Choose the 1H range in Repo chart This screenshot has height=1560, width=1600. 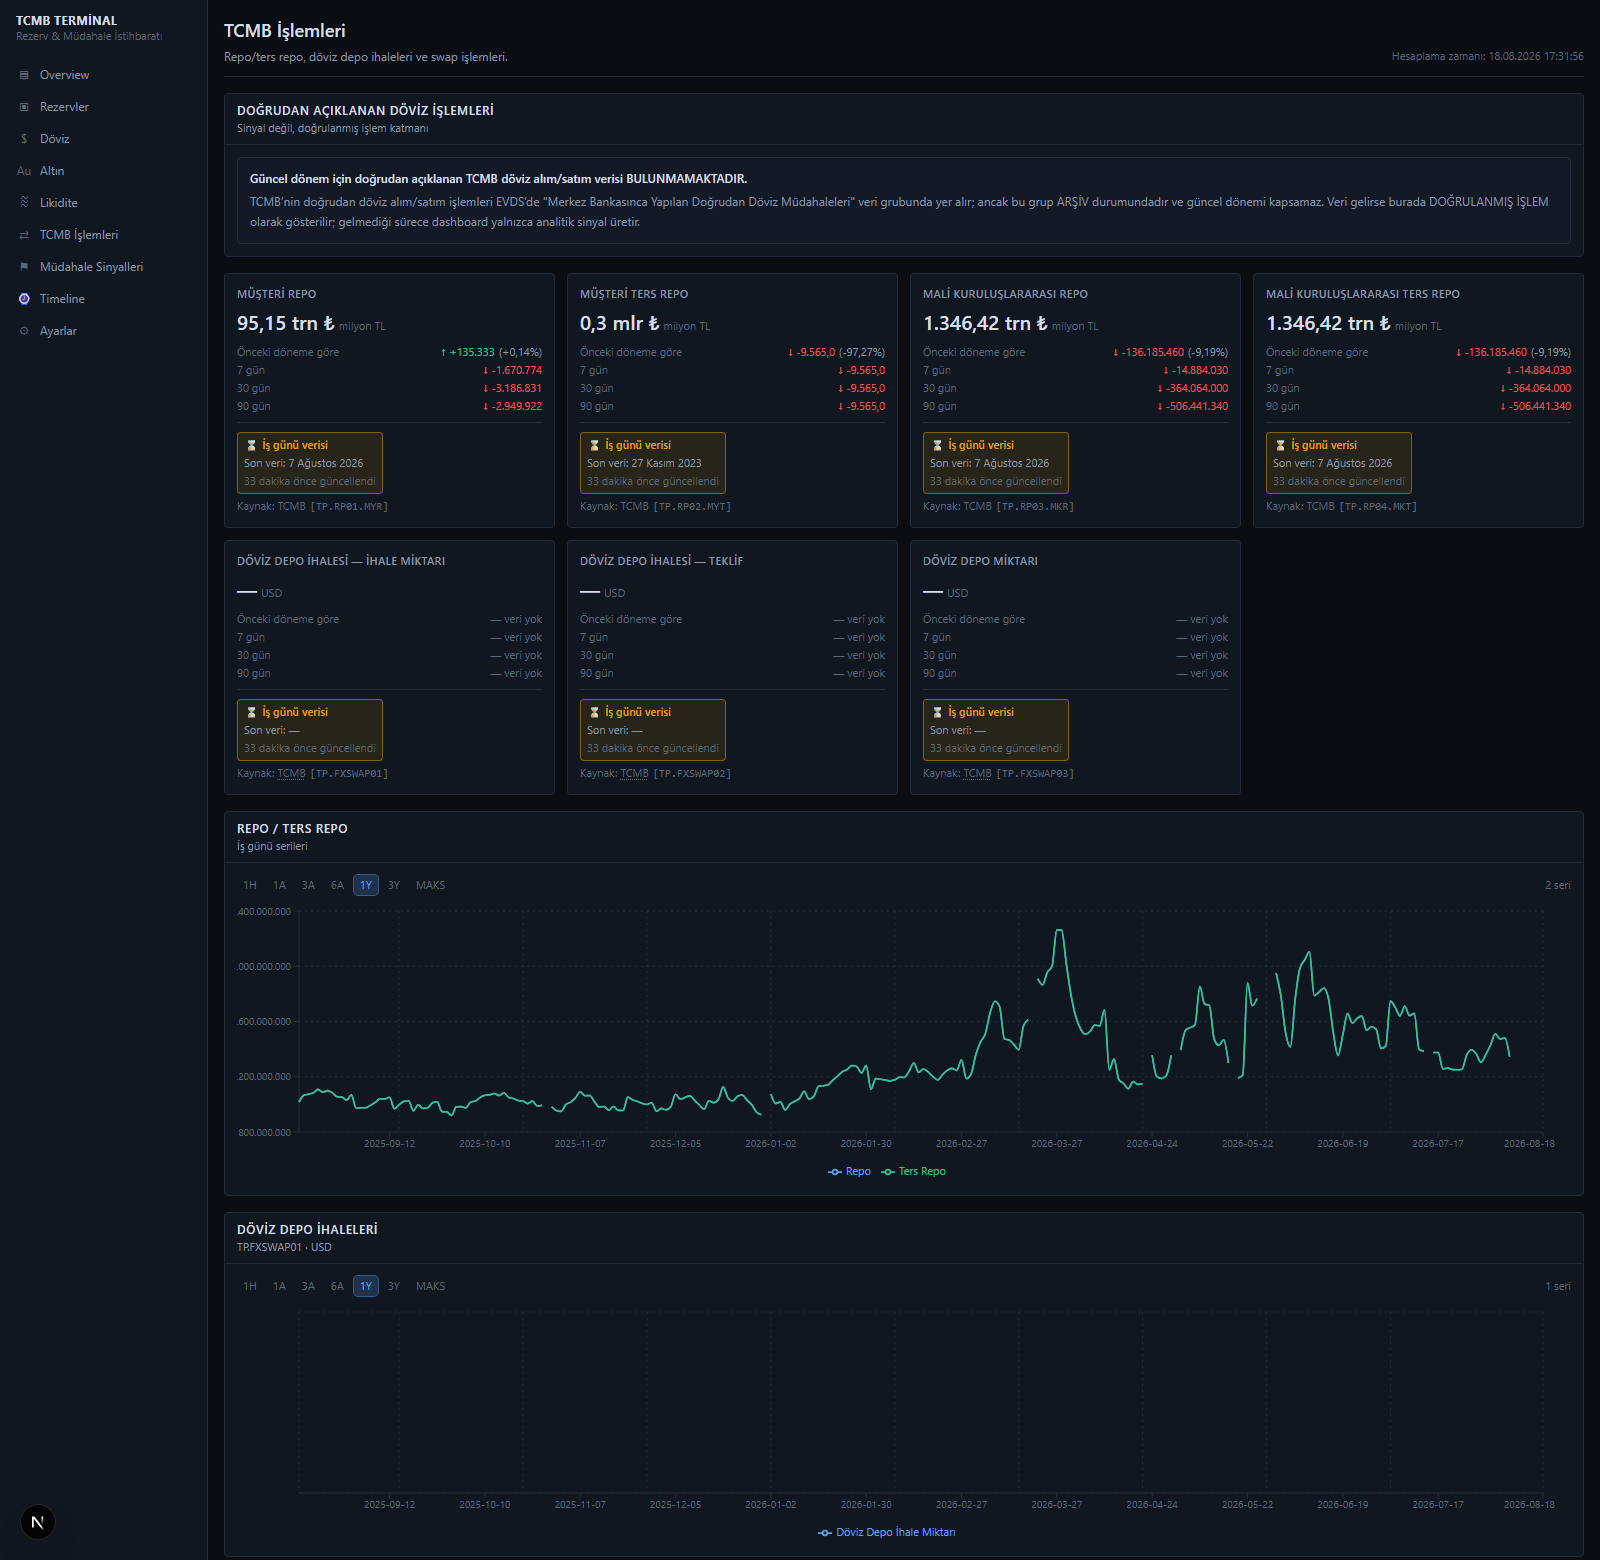click(x=250, y=885)
